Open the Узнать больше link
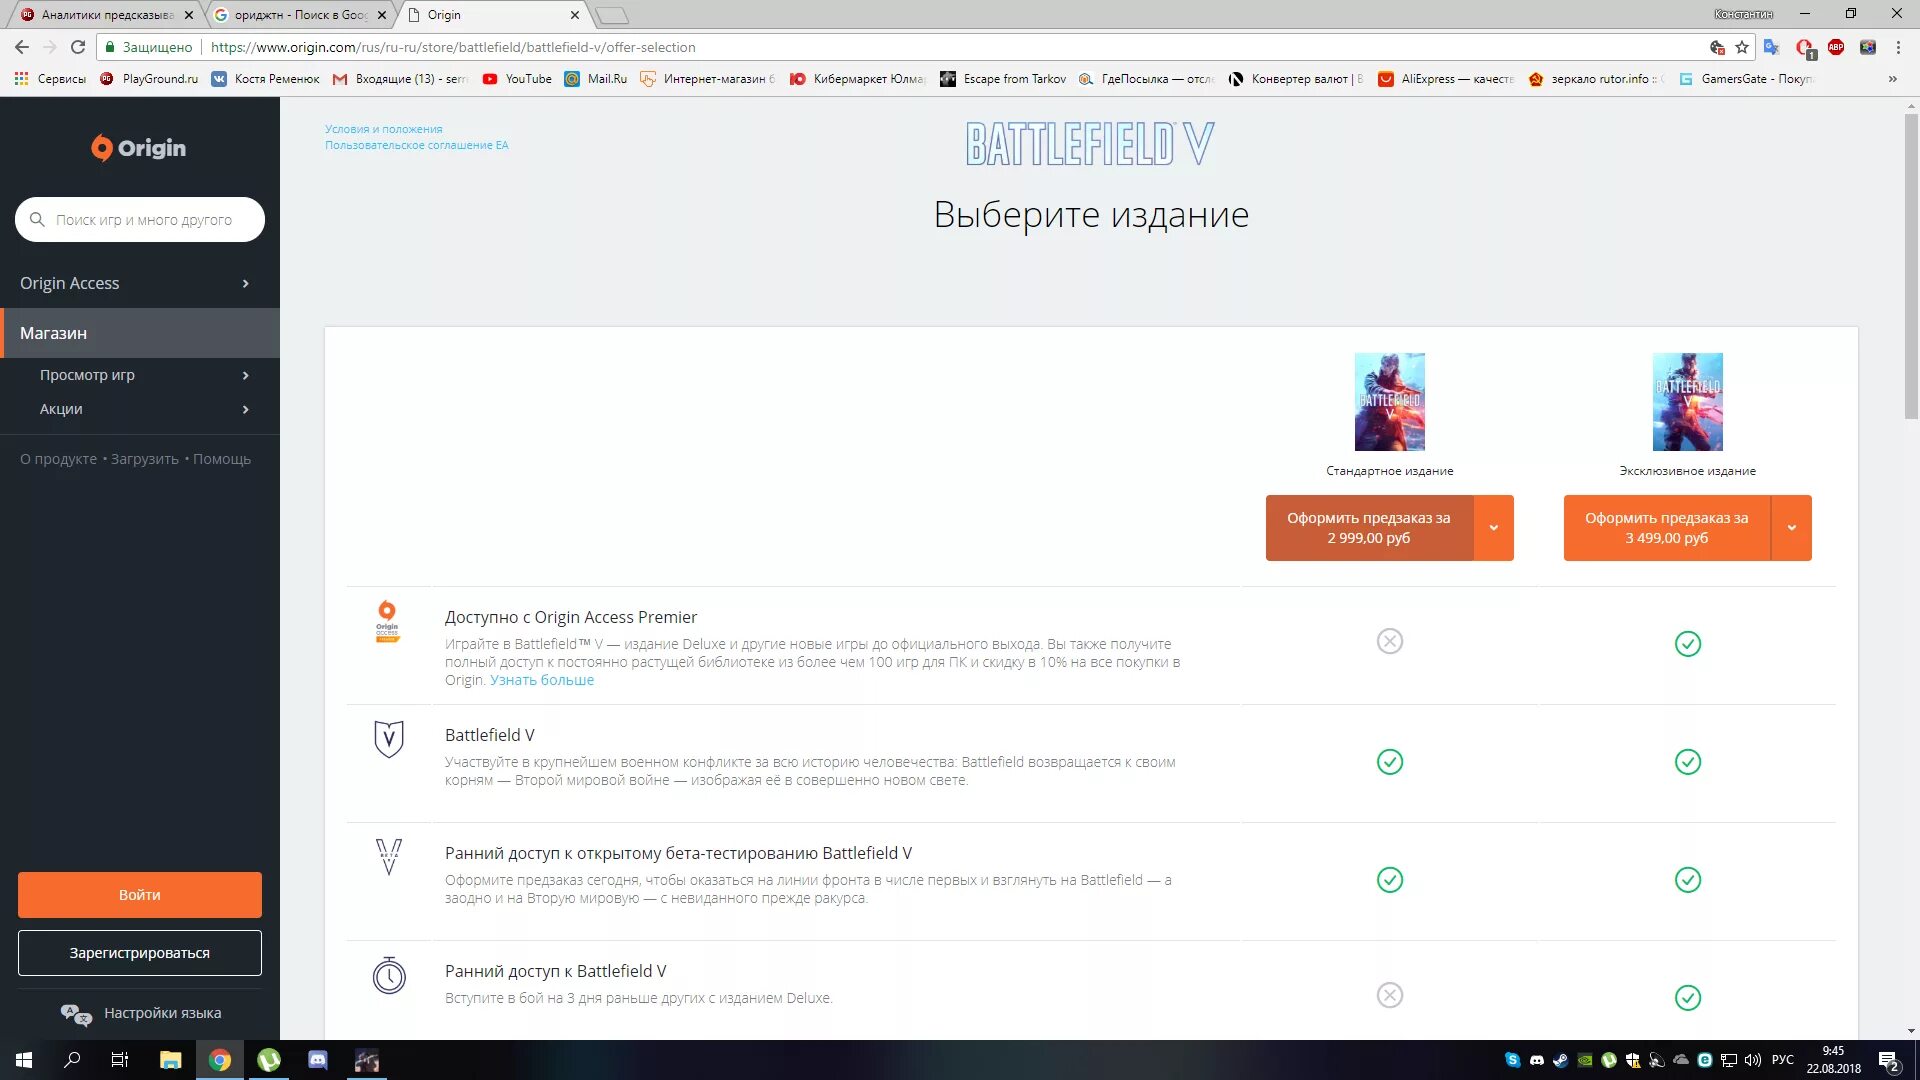Viewport: 1920px width, 1080px height. [x=541, y=680]
